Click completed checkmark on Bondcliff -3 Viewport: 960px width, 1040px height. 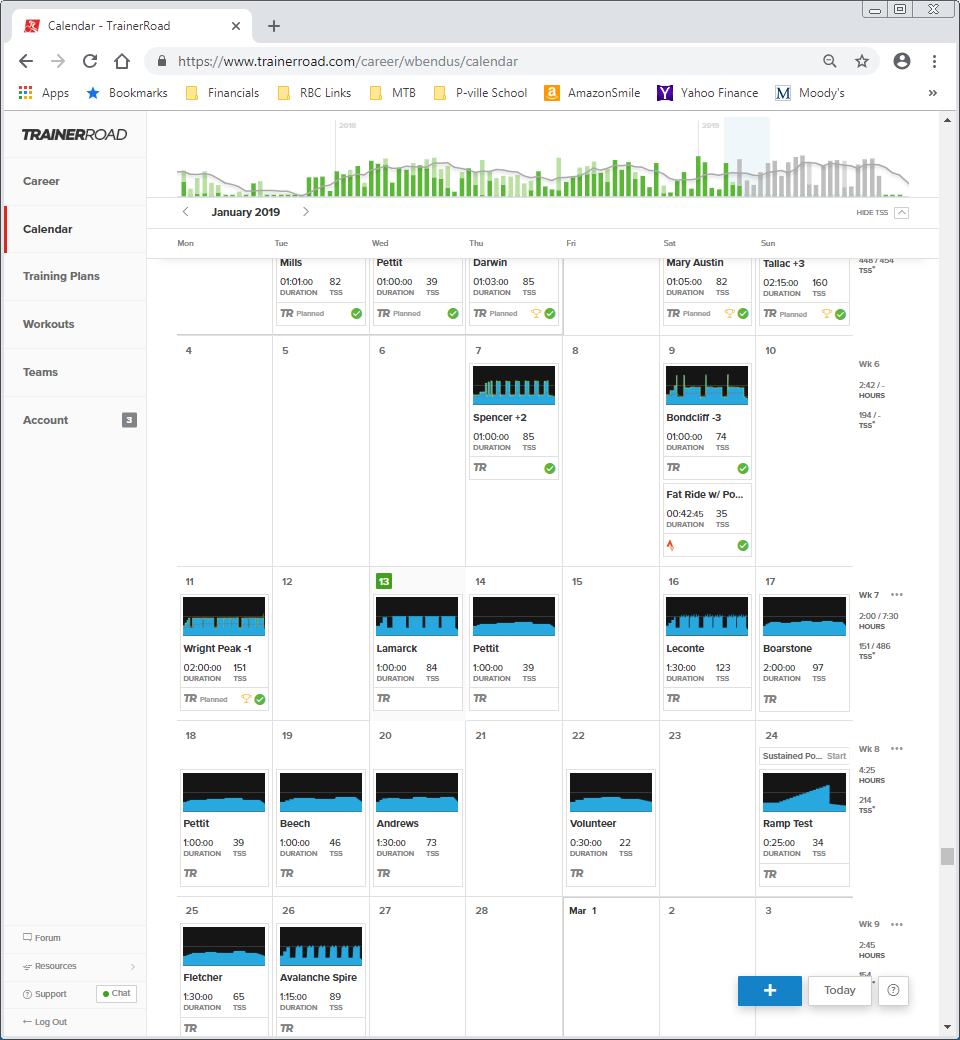743,468
